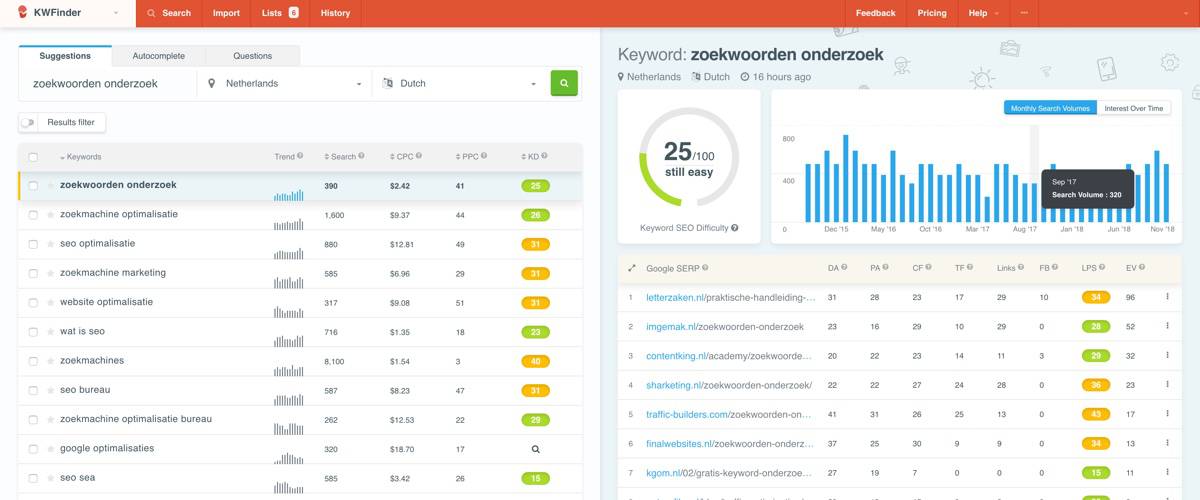Star the zoekwoorden onderzoek keyword

coord(50,185)
